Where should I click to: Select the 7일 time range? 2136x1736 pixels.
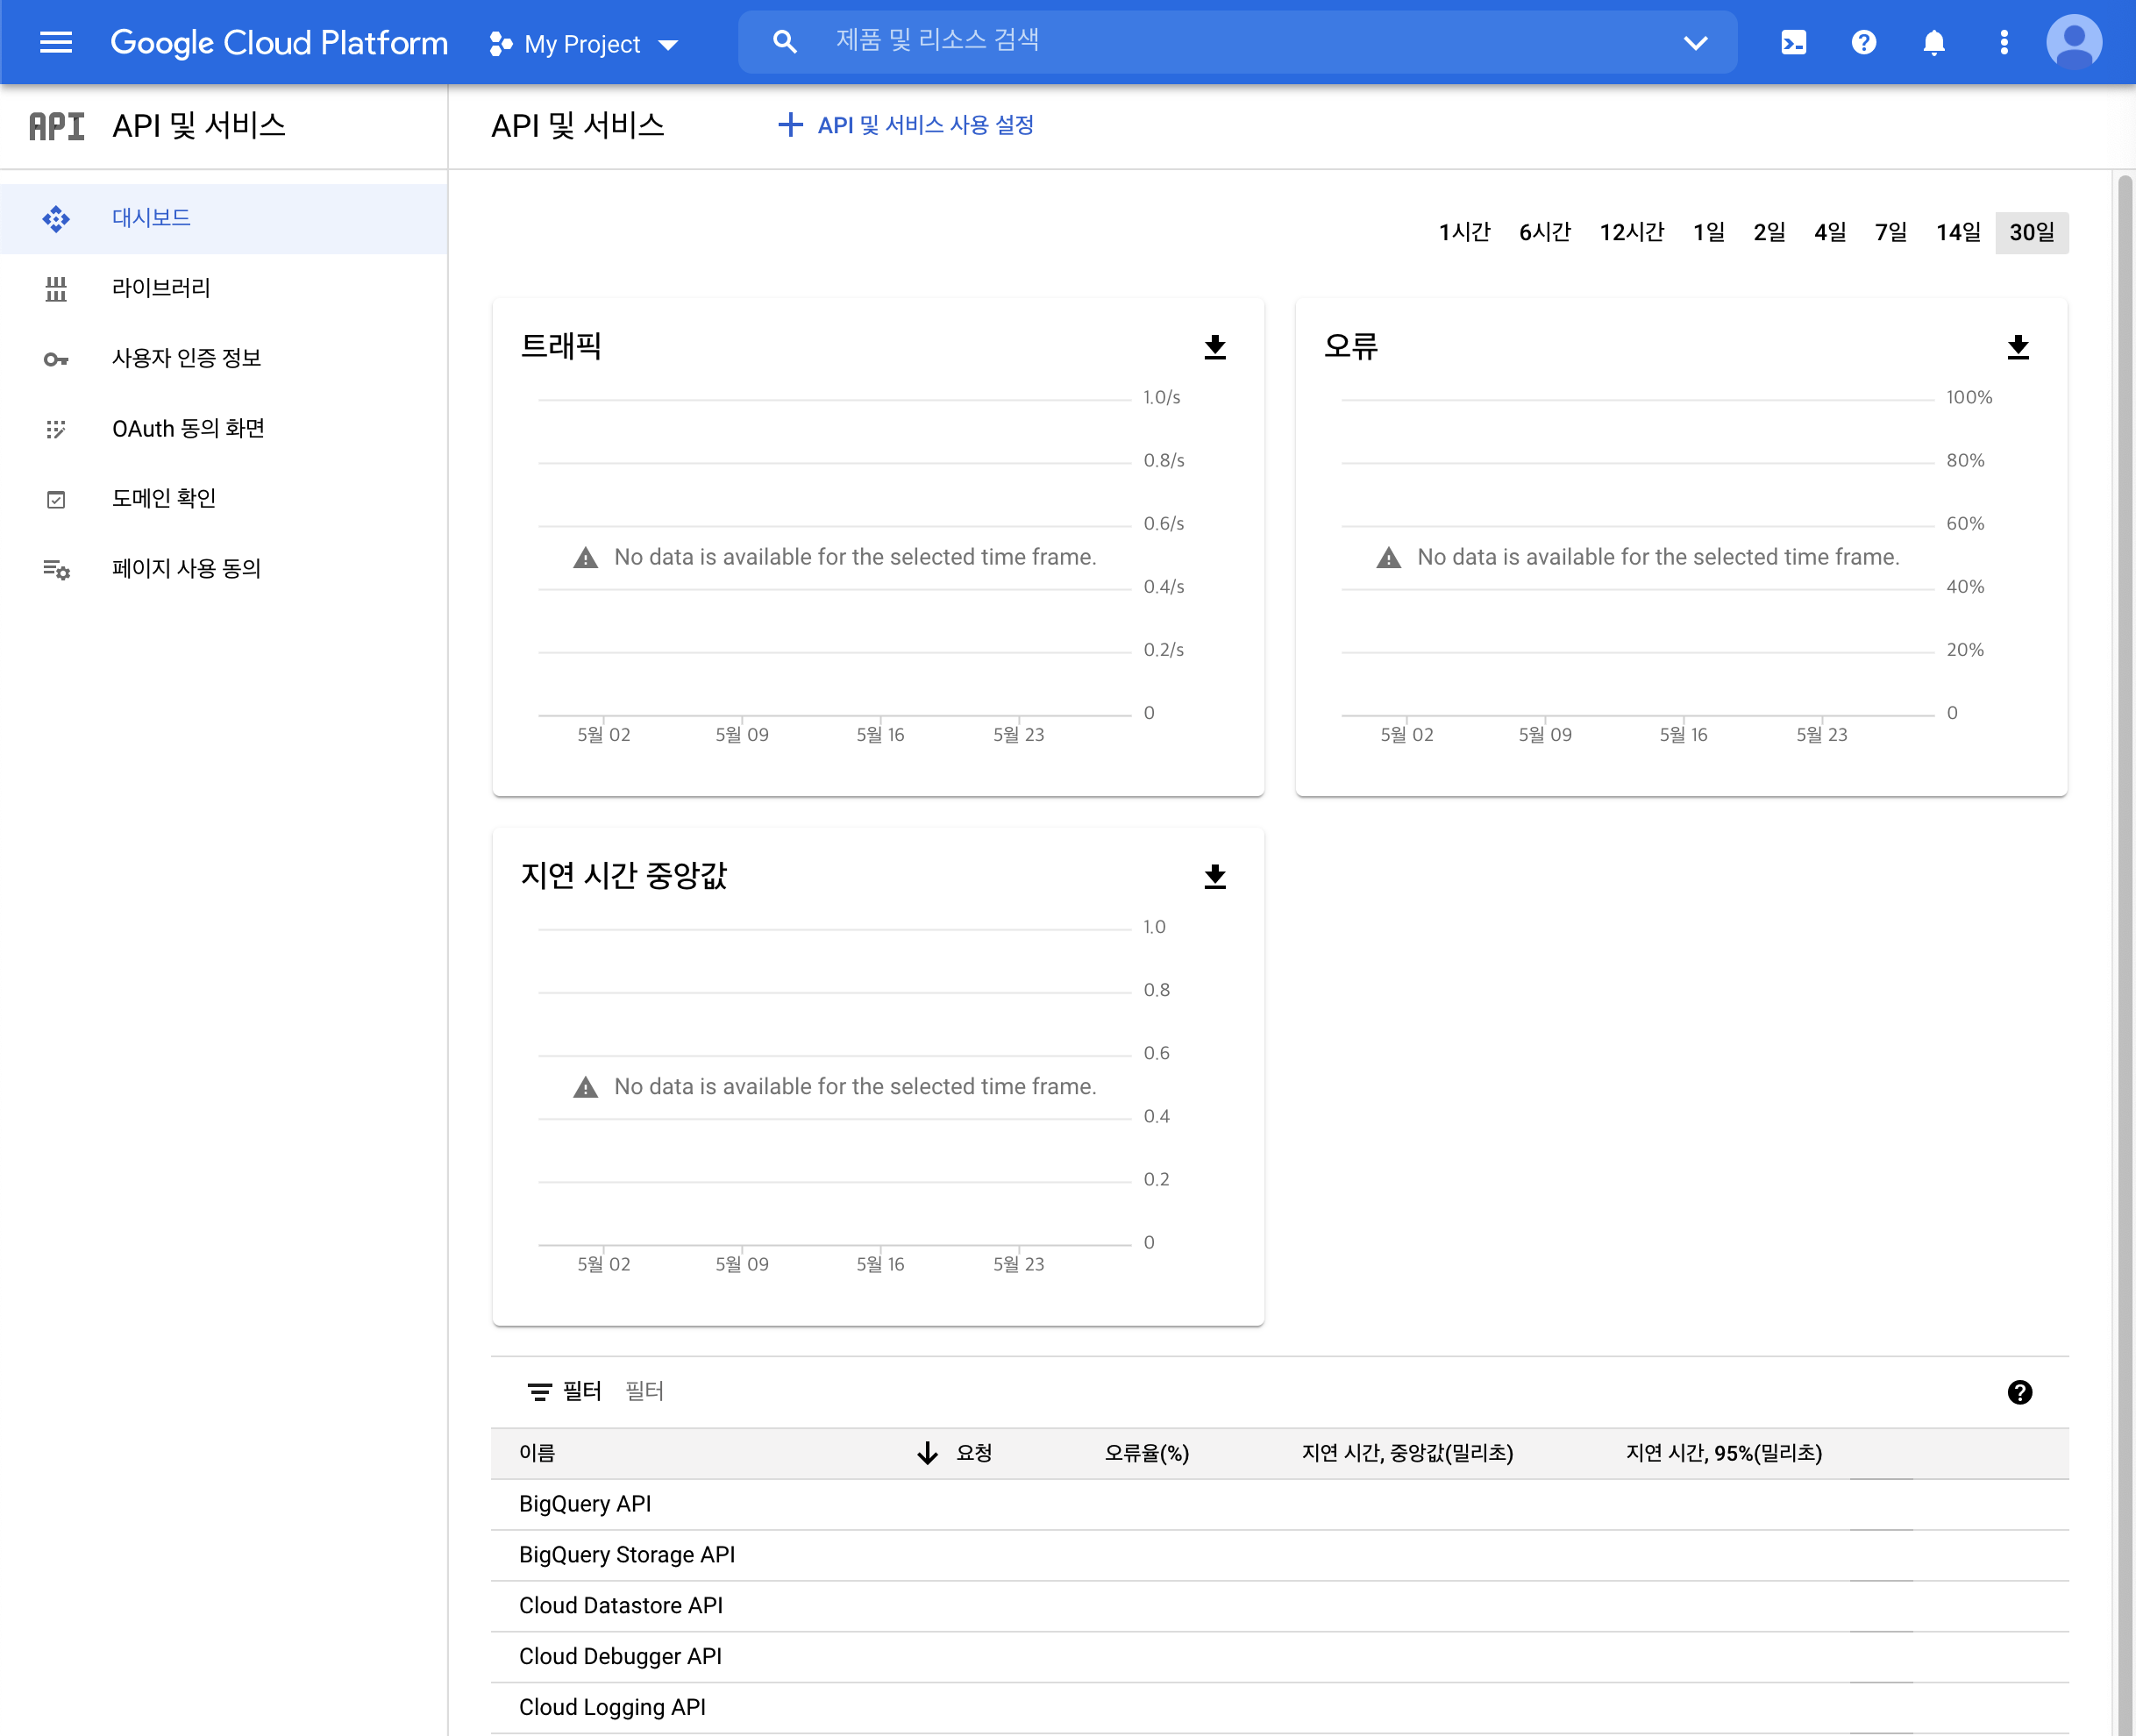pyautogui.click(x=1890, y=232)
